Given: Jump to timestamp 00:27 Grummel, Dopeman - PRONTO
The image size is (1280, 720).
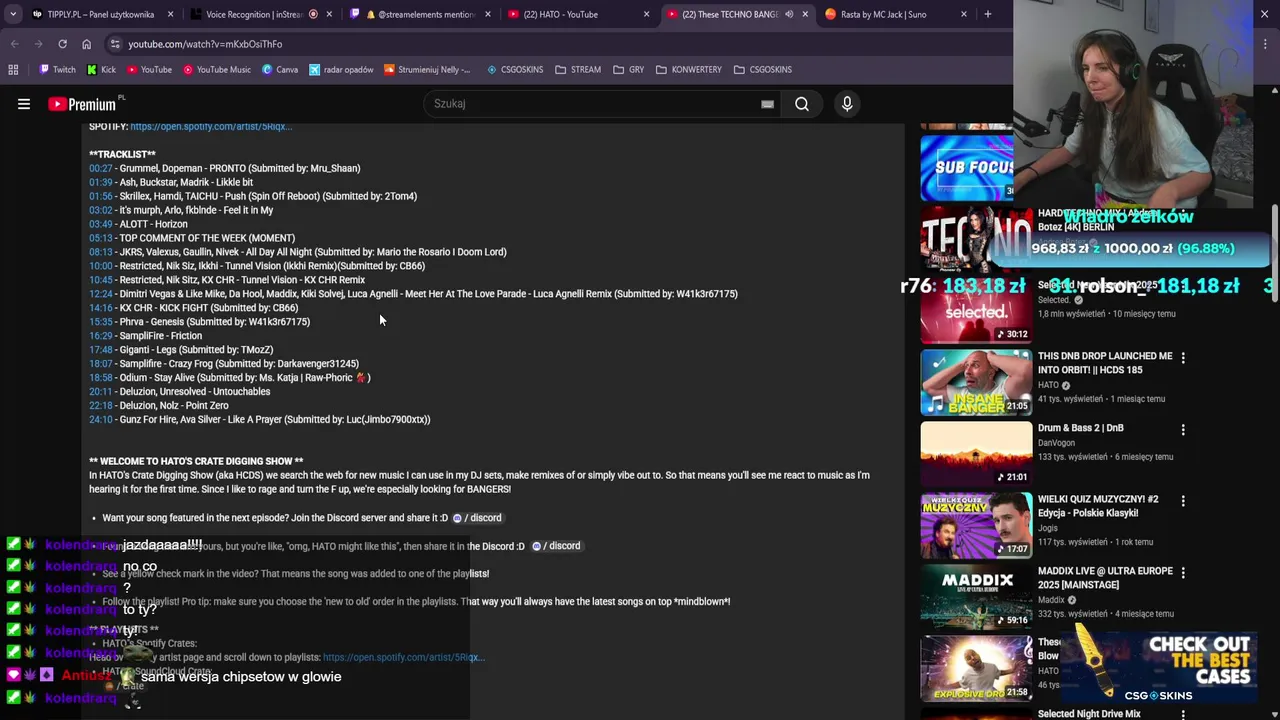Looking at the screenshot, I should [x=100, y=168].
